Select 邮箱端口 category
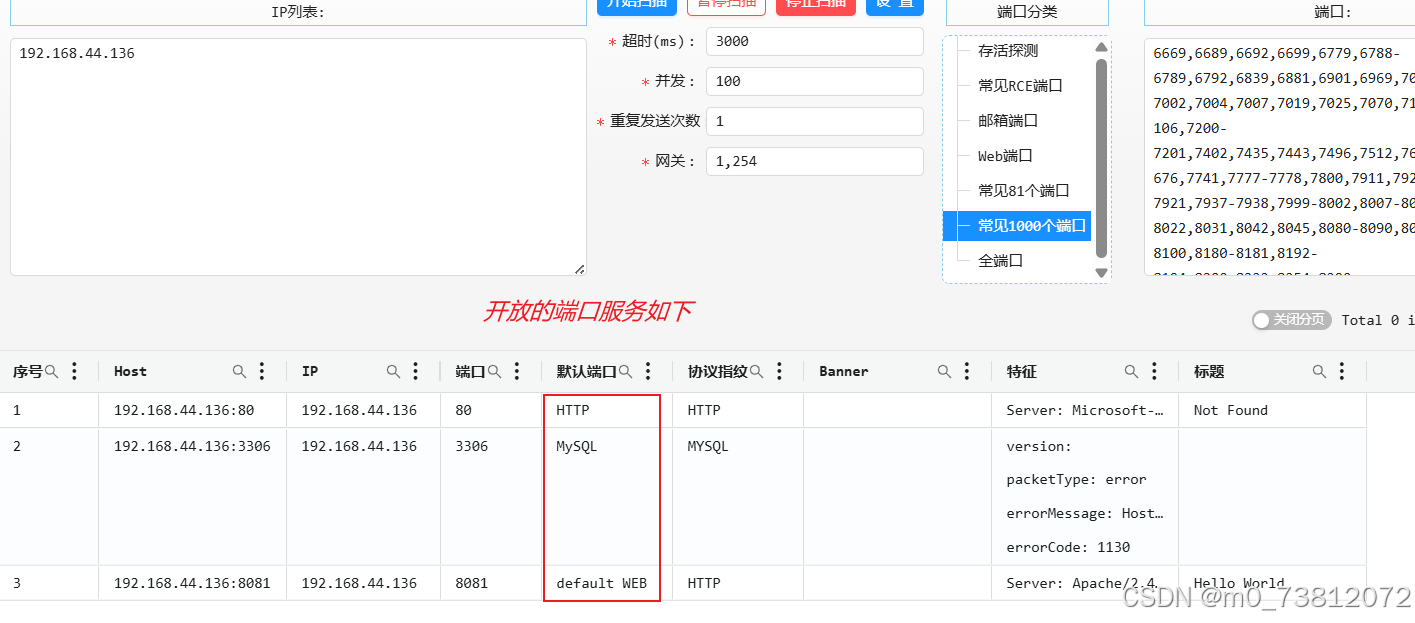 pos(1008,120)
